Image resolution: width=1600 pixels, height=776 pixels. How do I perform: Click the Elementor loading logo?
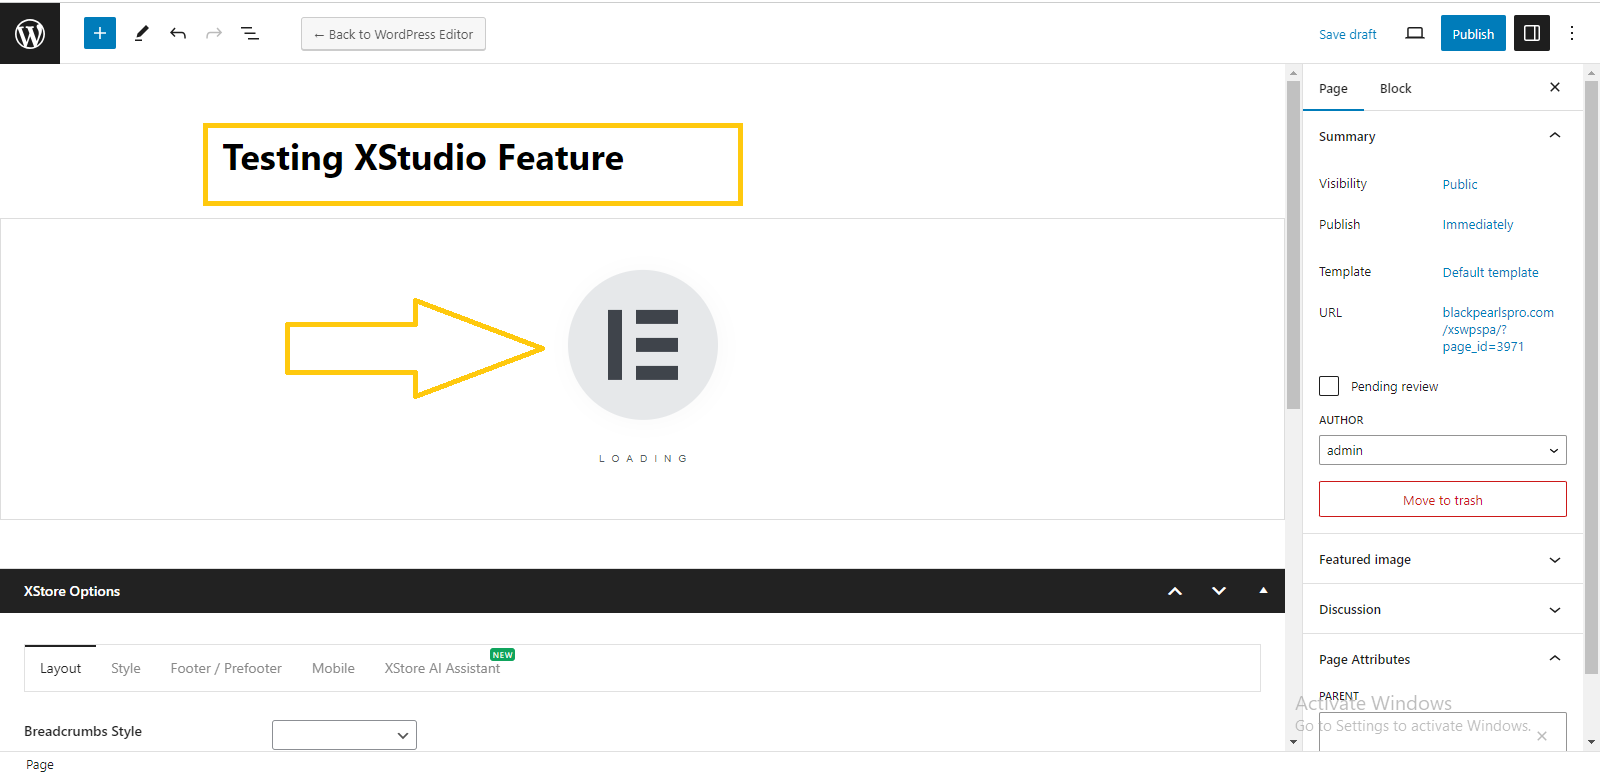click(643, 345)
